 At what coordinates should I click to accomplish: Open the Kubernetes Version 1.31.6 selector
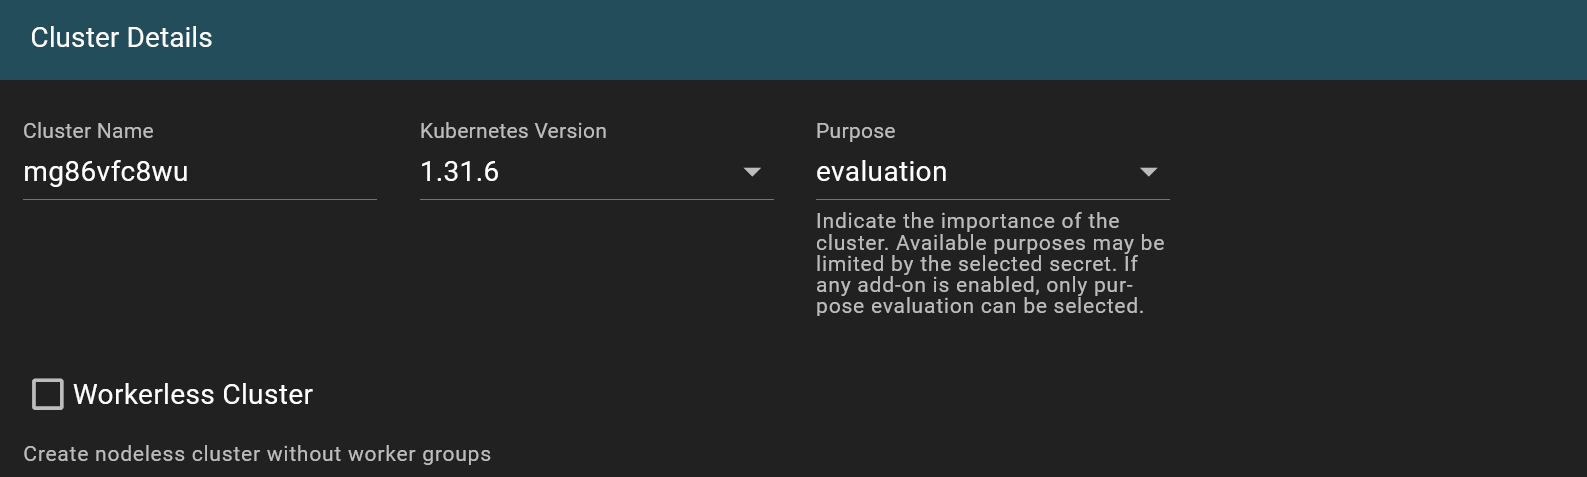coord(597,172)
